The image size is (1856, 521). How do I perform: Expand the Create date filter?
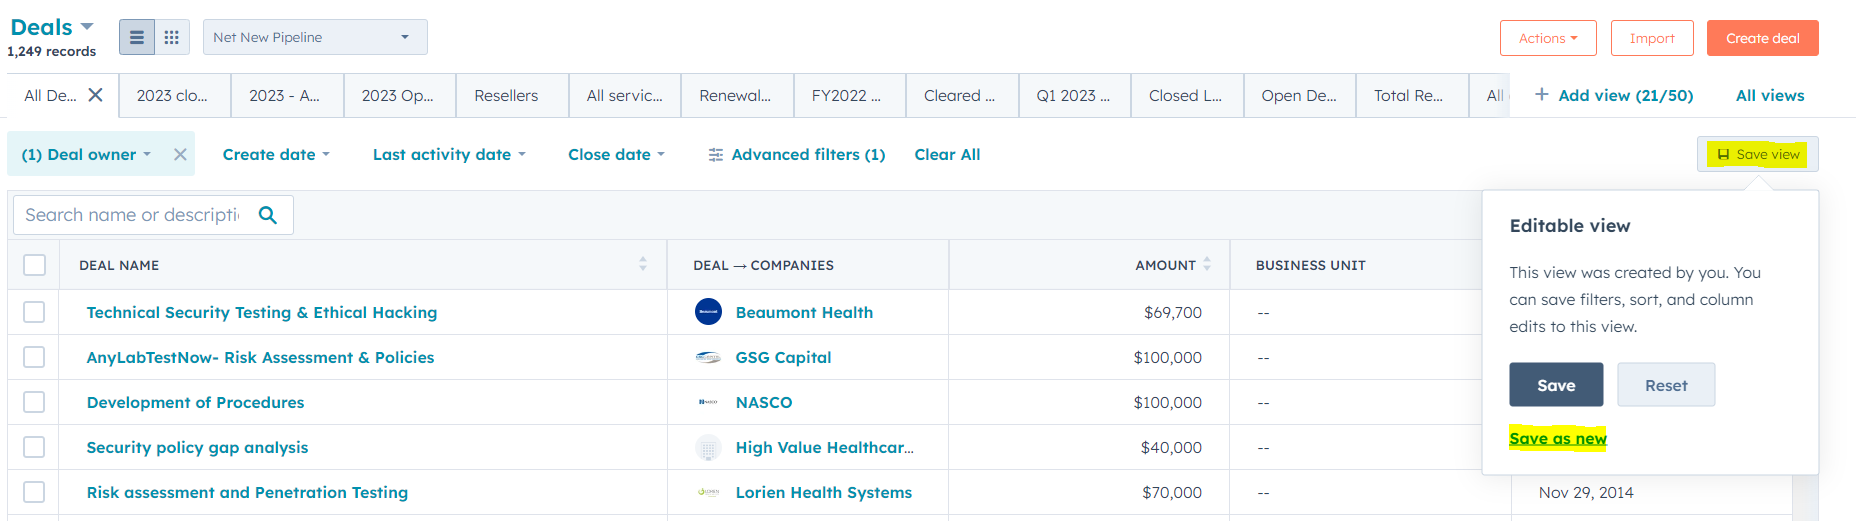click(x=276, y=155)
